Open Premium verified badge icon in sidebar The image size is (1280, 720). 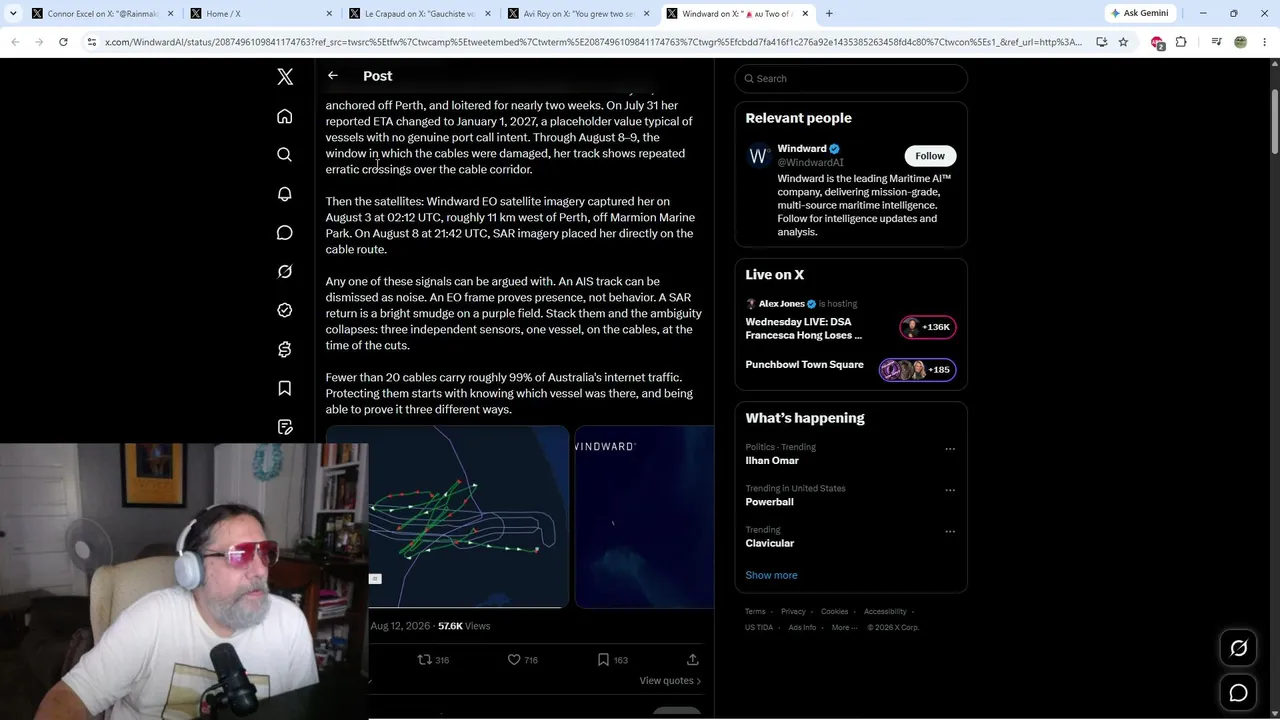coord(285,310)
